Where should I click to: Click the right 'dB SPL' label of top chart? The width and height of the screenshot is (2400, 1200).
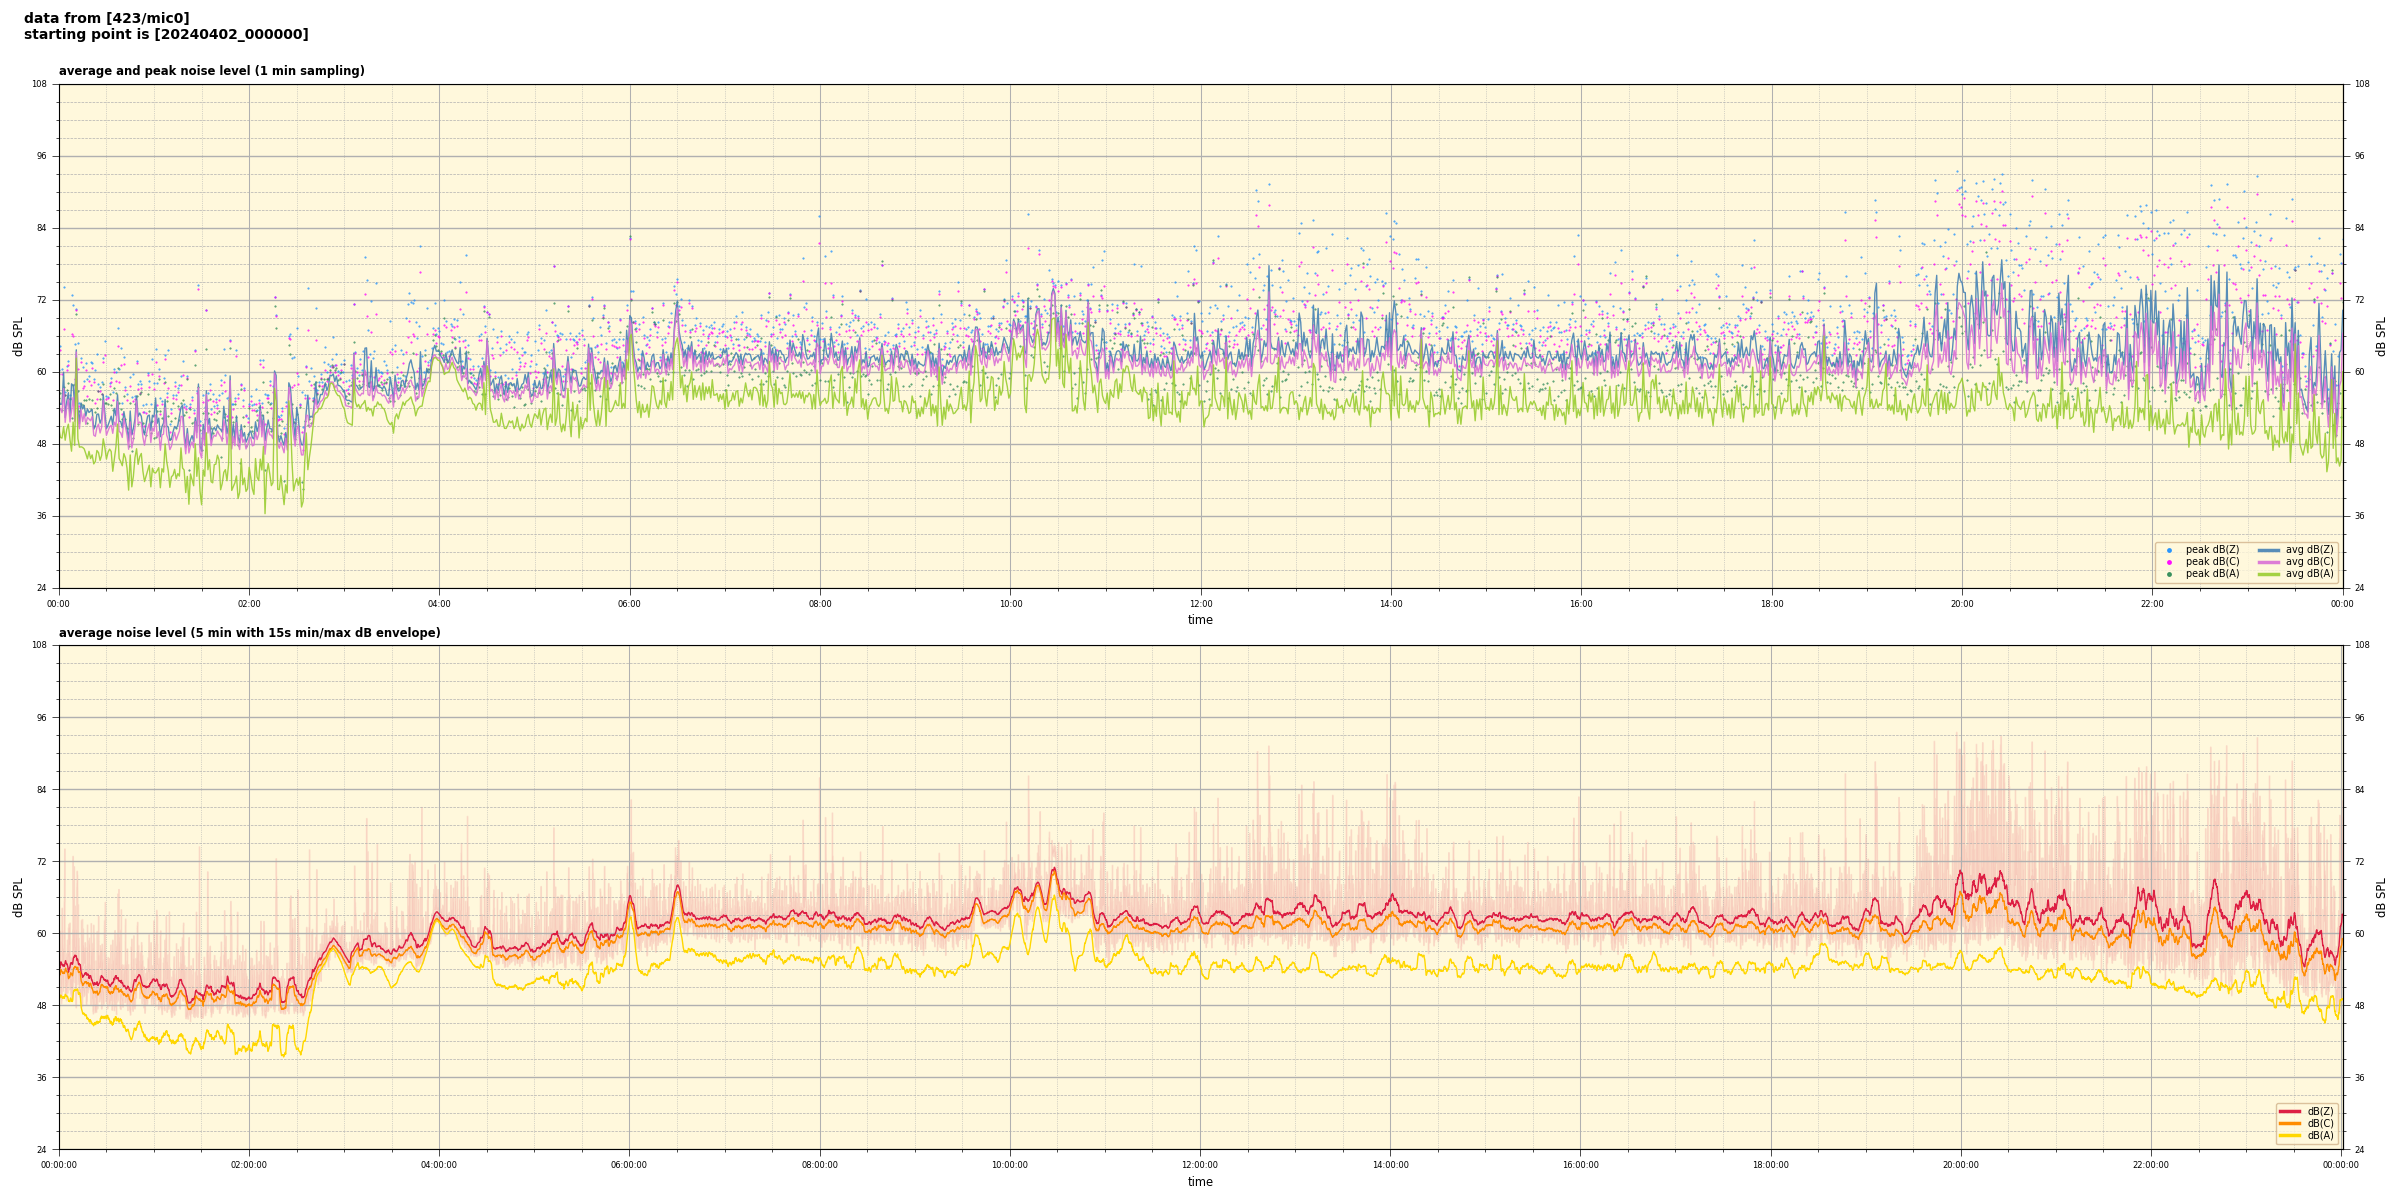pos(2381,336)
